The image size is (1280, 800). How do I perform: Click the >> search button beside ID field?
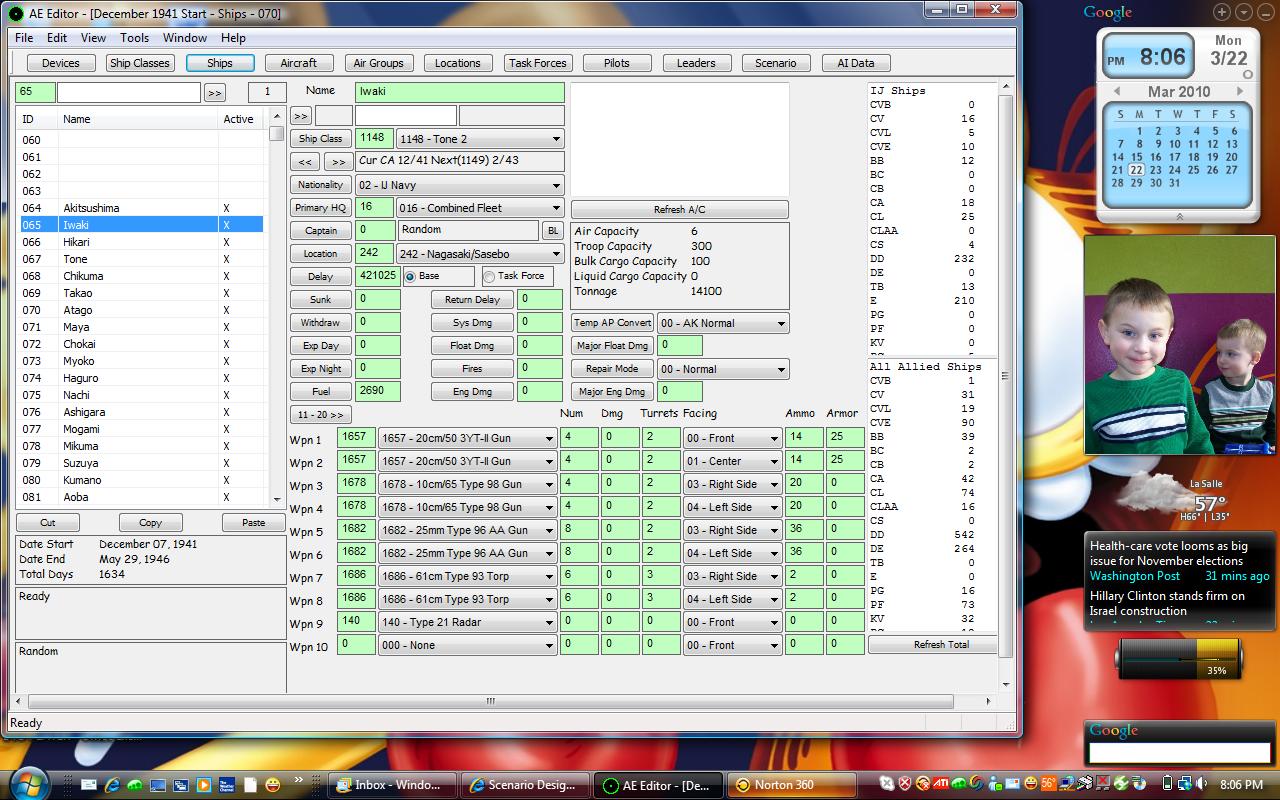pyautogui.click(x=214, y=92)
